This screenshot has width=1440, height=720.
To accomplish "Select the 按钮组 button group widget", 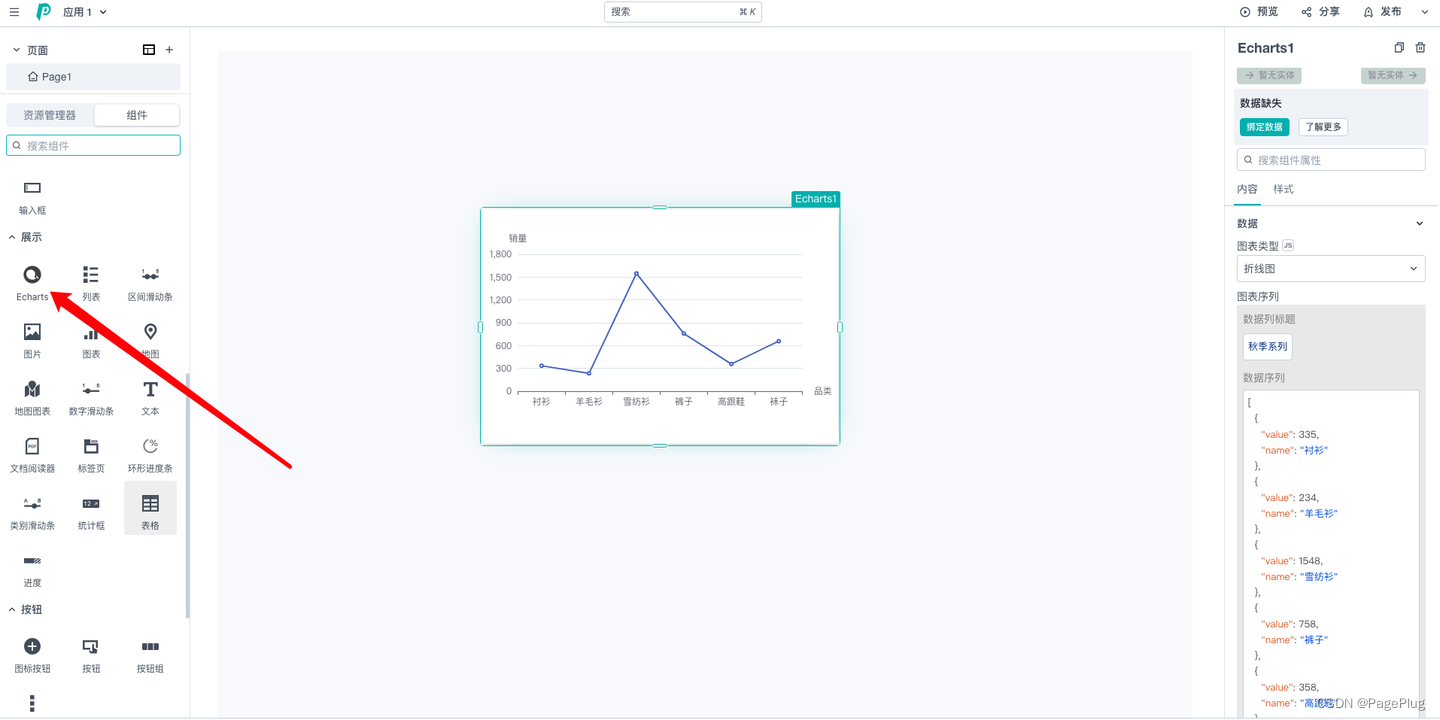I will (150, 655).
